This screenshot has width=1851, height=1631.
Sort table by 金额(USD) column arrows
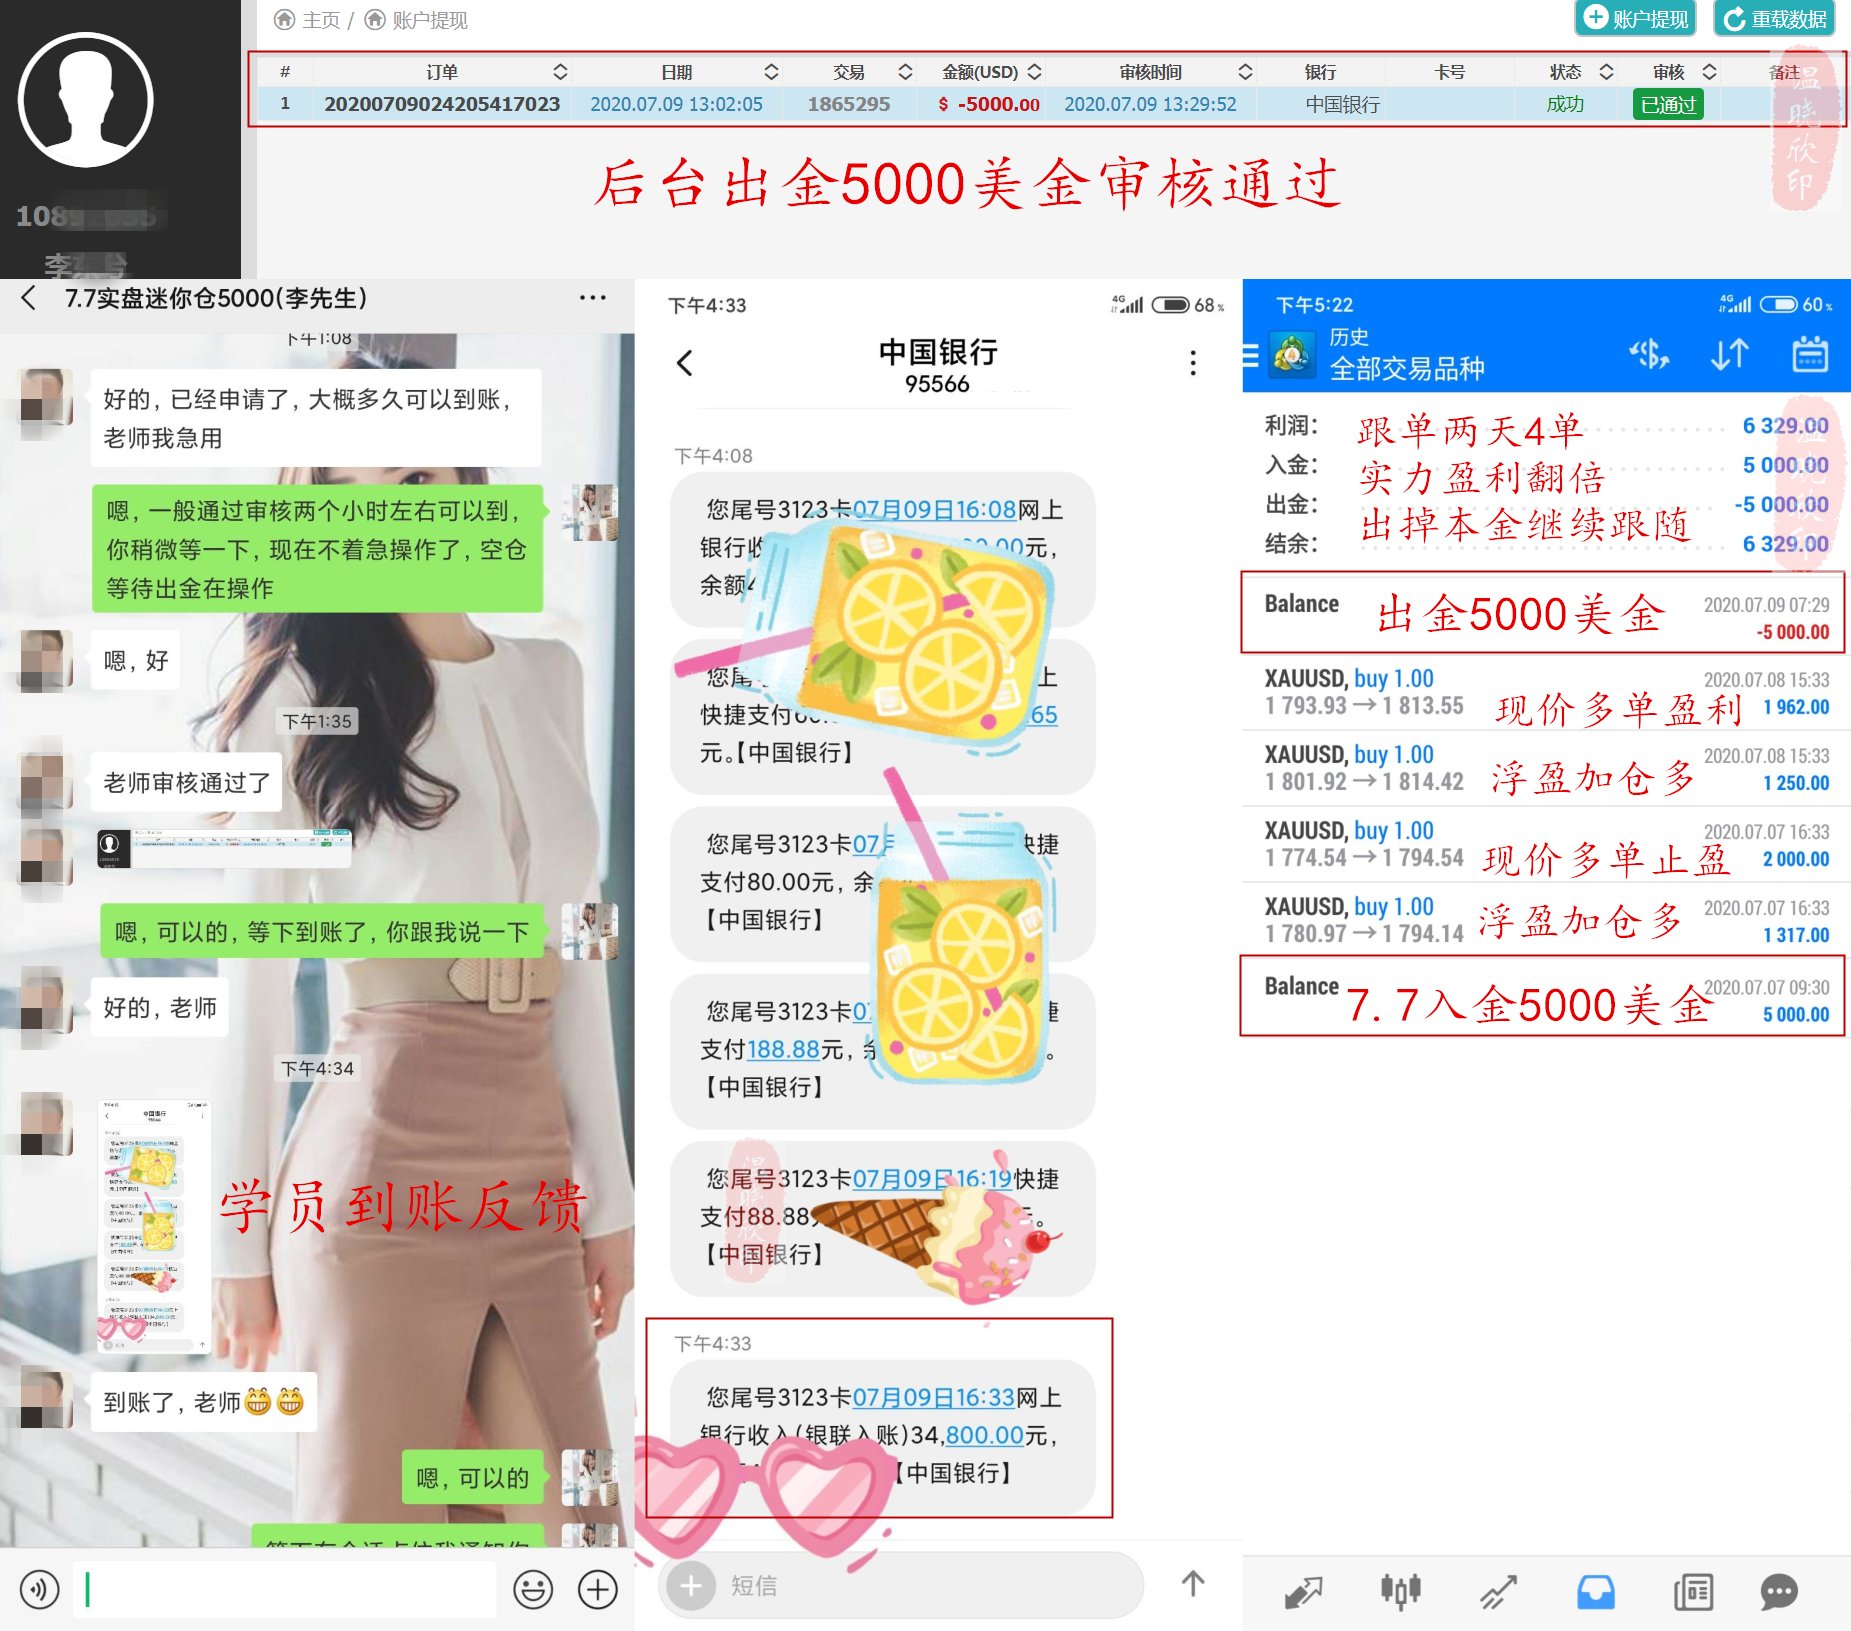1034,72
